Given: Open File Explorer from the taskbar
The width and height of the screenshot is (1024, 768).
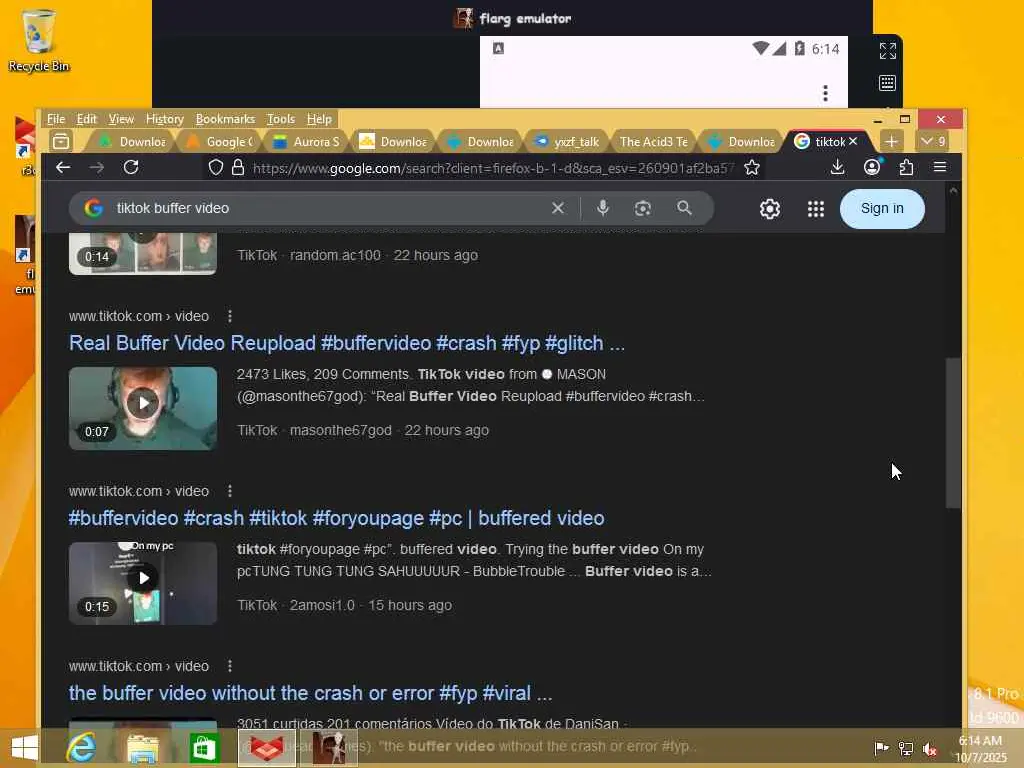Looking at the screenshot, I should (142, 748).
